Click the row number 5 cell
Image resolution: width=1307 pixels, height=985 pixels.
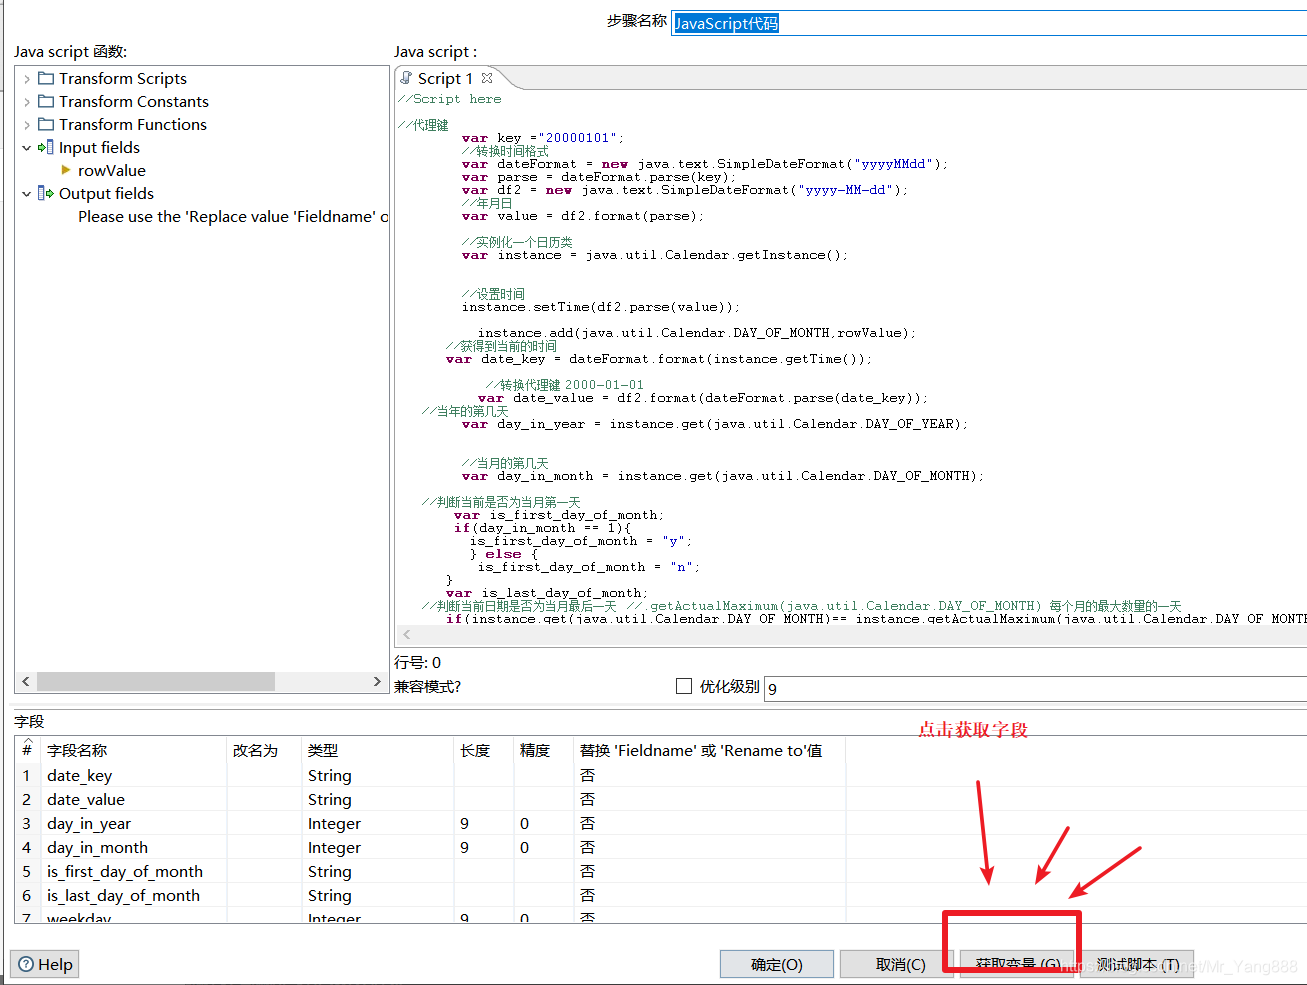(x=27, y=871)
